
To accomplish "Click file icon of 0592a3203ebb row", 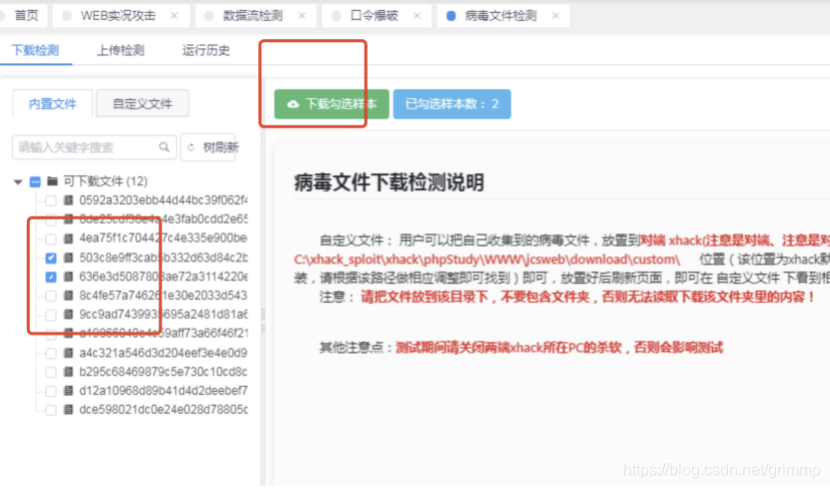I will 68,200.
